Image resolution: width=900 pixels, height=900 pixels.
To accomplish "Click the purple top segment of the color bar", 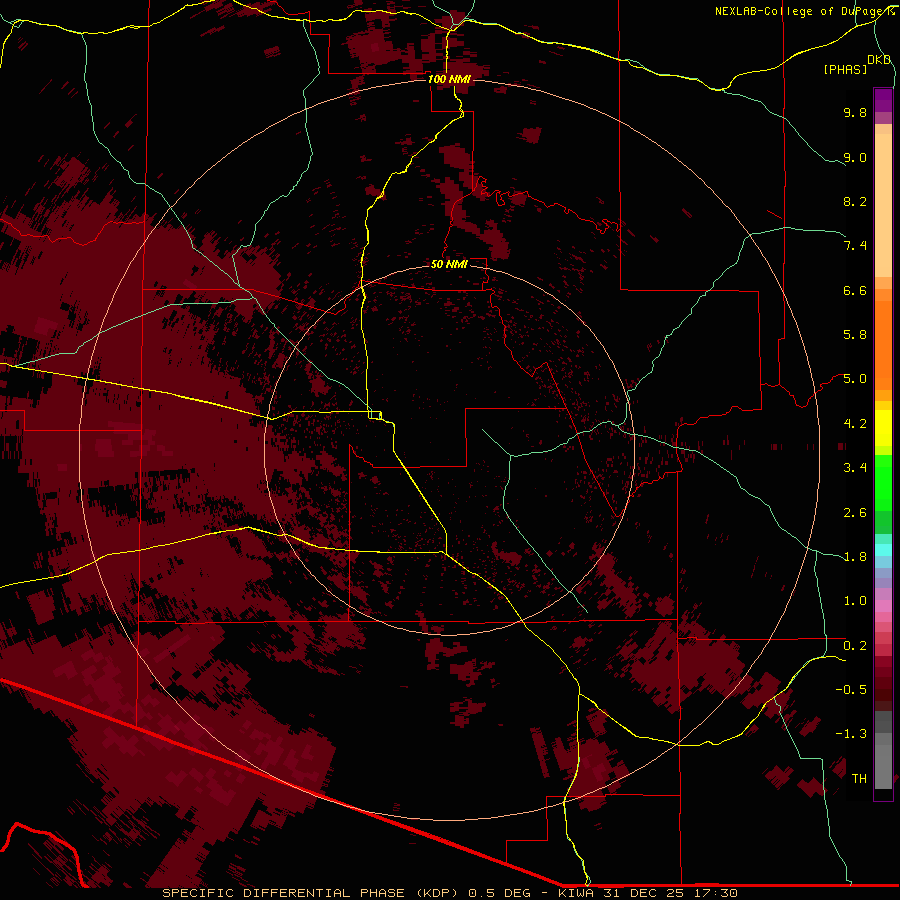I will pyautogui.click(x=883, y=100).
